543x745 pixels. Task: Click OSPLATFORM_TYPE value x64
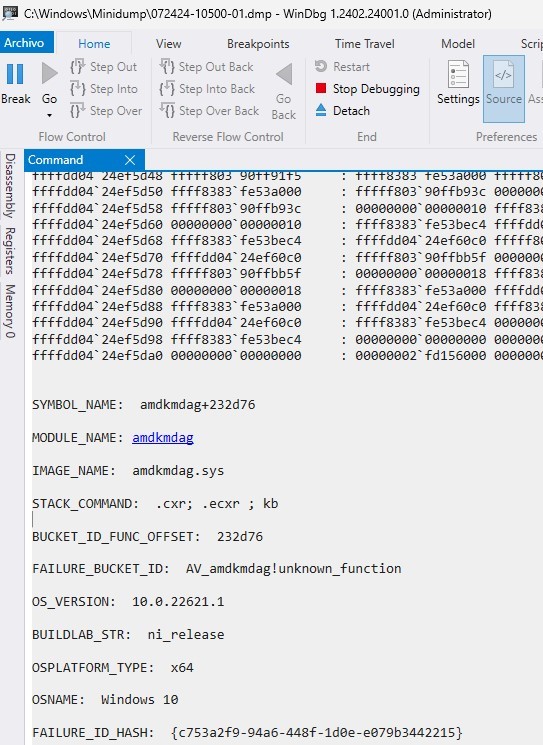click(x=182, y=668)
